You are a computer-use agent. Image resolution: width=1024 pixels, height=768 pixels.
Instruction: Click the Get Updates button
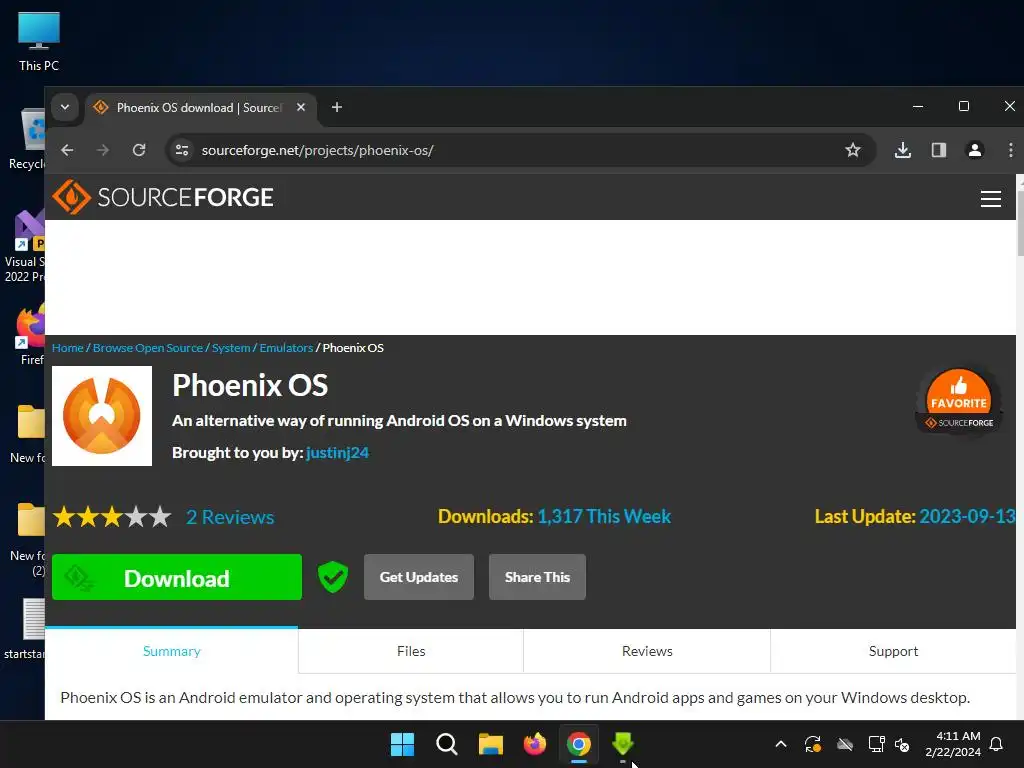point(419,577)
